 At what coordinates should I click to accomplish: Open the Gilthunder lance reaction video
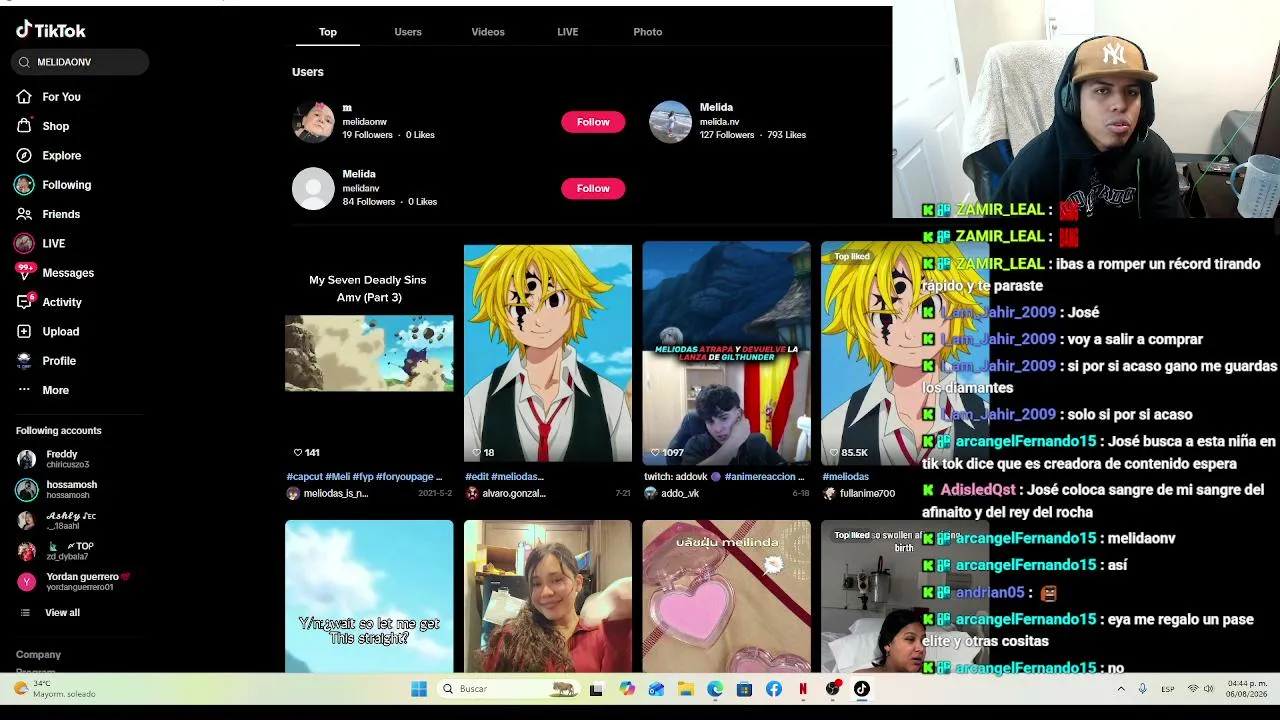(x=727, y=353)
